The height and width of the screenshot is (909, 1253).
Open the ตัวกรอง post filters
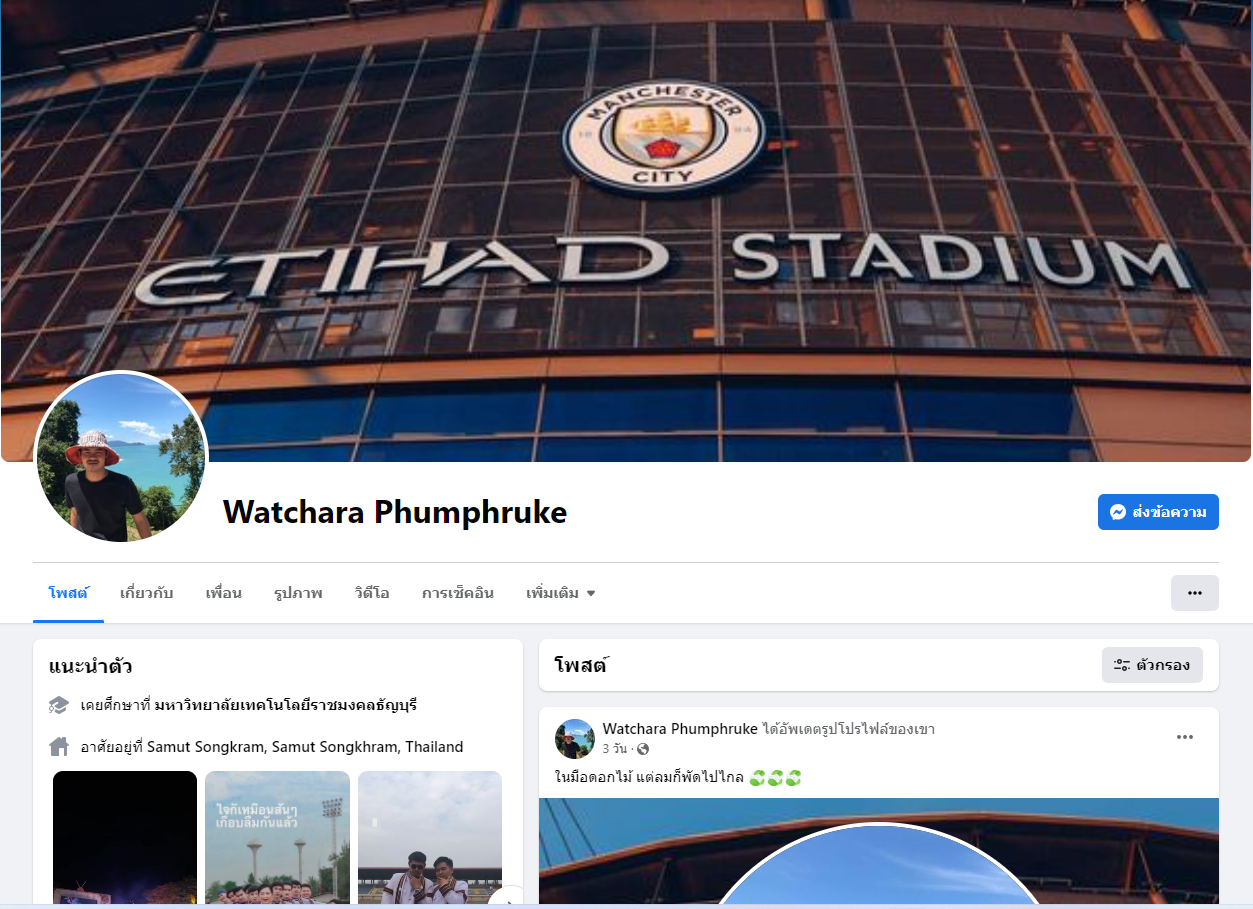click(x=1152, y=665)
